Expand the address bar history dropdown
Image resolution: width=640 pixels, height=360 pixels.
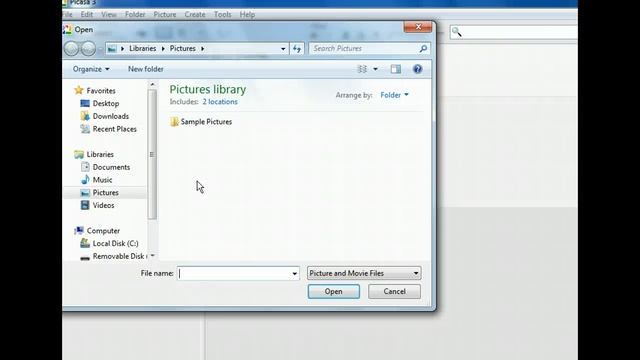pos(283,49)
